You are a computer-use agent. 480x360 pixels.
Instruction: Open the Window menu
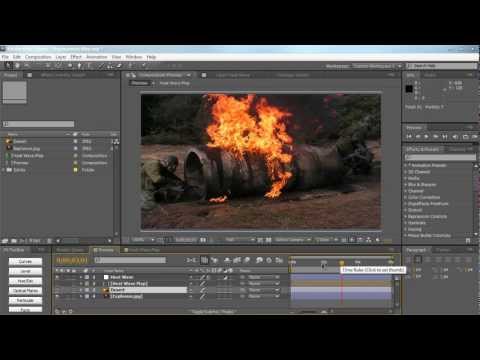[134, 57]
